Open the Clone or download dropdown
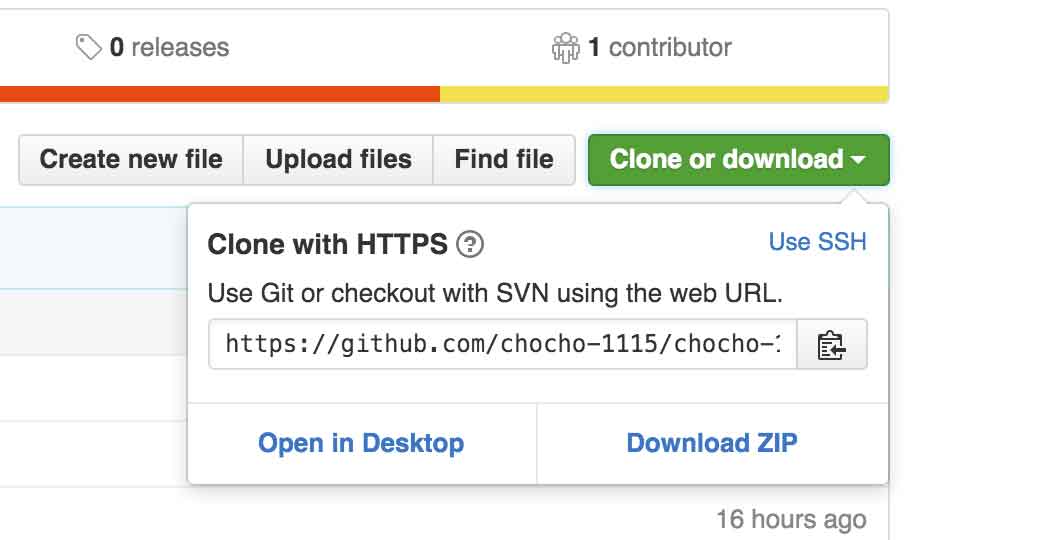The width and height of the screenshot is (1042, 540). point(738,160)
